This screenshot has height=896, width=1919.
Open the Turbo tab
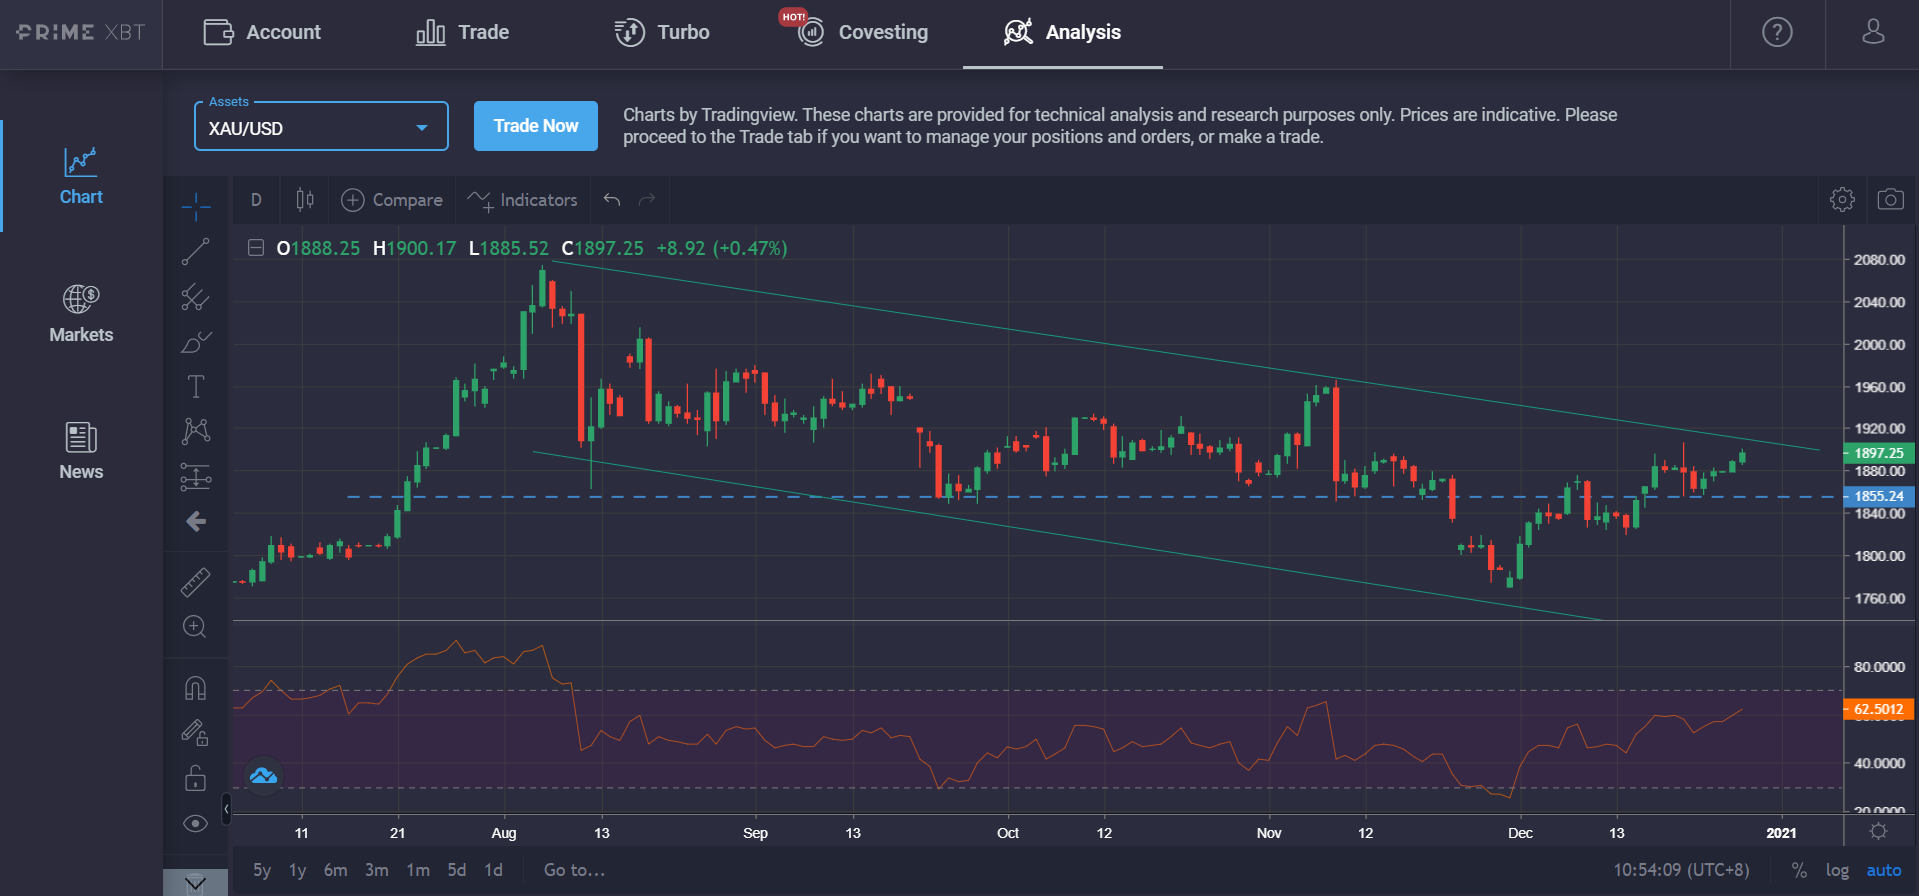662,33
